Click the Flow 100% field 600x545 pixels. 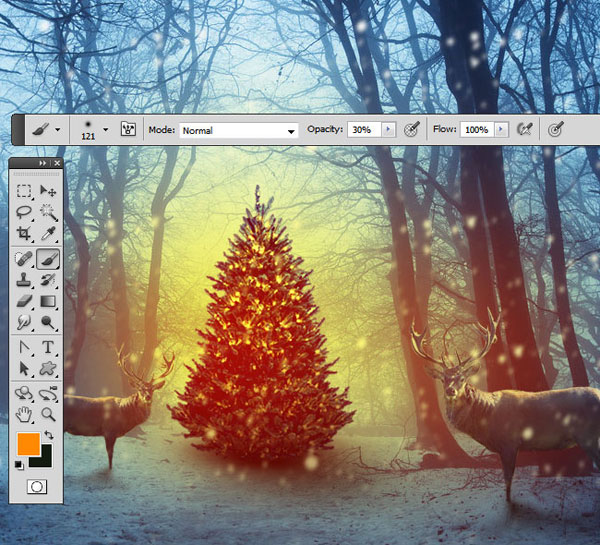point(477,130)
